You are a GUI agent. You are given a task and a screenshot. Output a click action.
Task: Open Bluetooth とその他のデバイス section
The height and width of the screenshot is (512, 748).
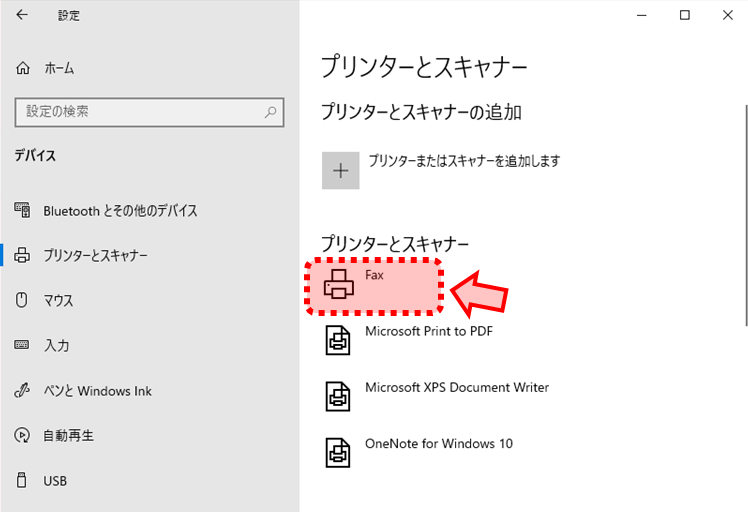point(120,210)
